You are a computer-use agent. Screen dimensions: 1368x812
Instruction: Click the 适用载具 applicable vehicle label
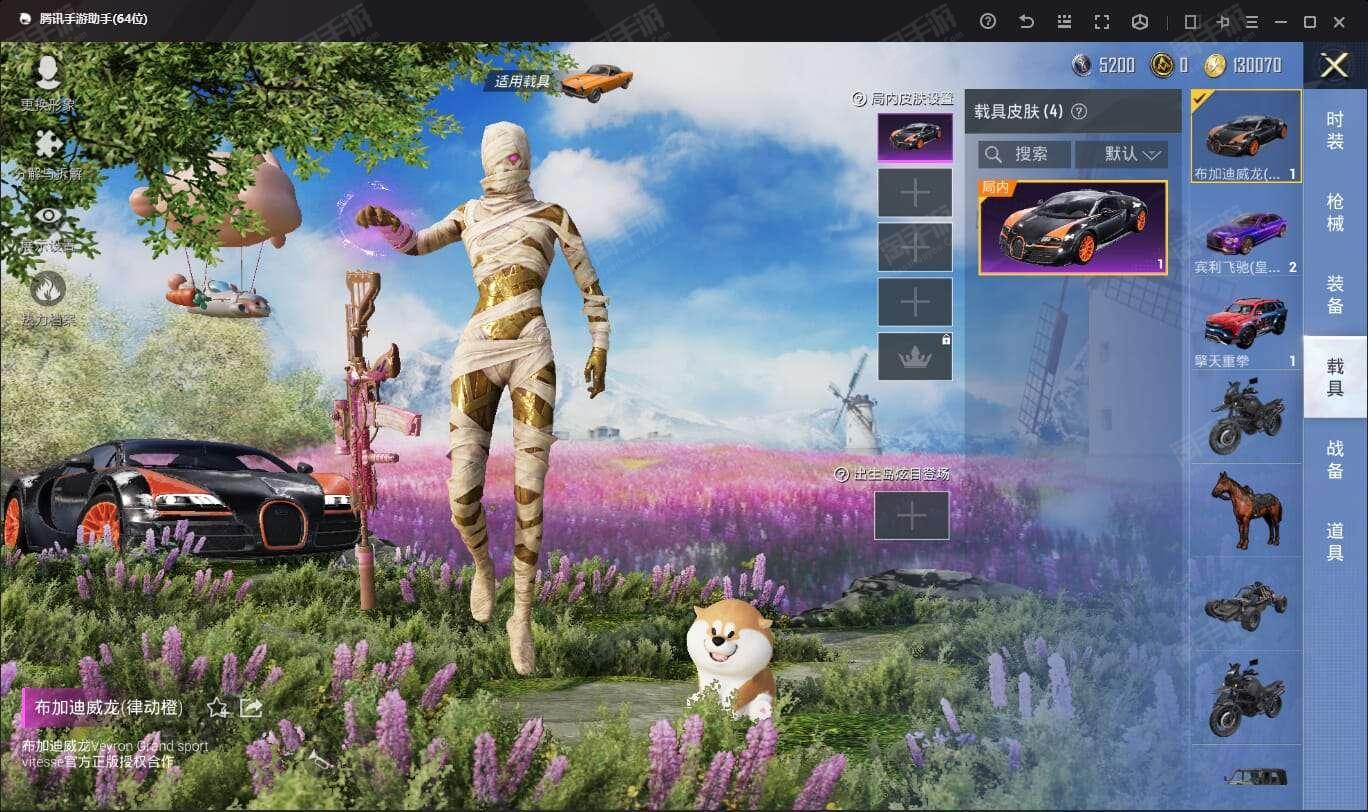(x=523, y=81)
